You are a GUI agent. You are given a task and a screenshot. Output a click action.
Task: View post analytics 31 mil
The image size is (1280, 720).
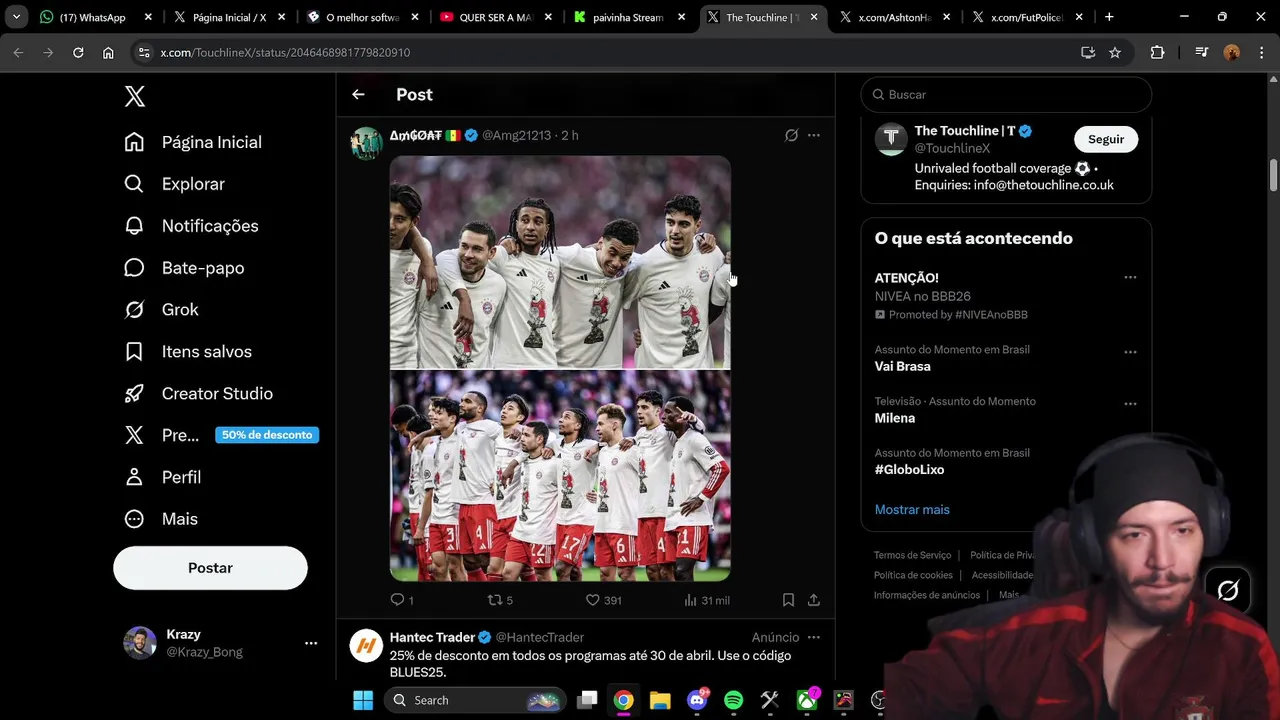(706, 600)
